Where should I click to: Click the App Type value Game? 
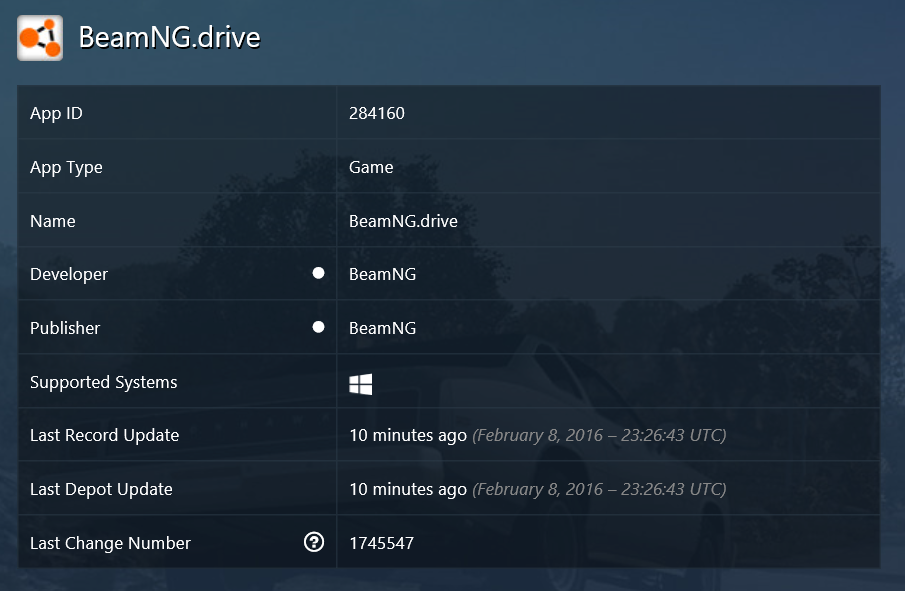click(x=371, y=167)
